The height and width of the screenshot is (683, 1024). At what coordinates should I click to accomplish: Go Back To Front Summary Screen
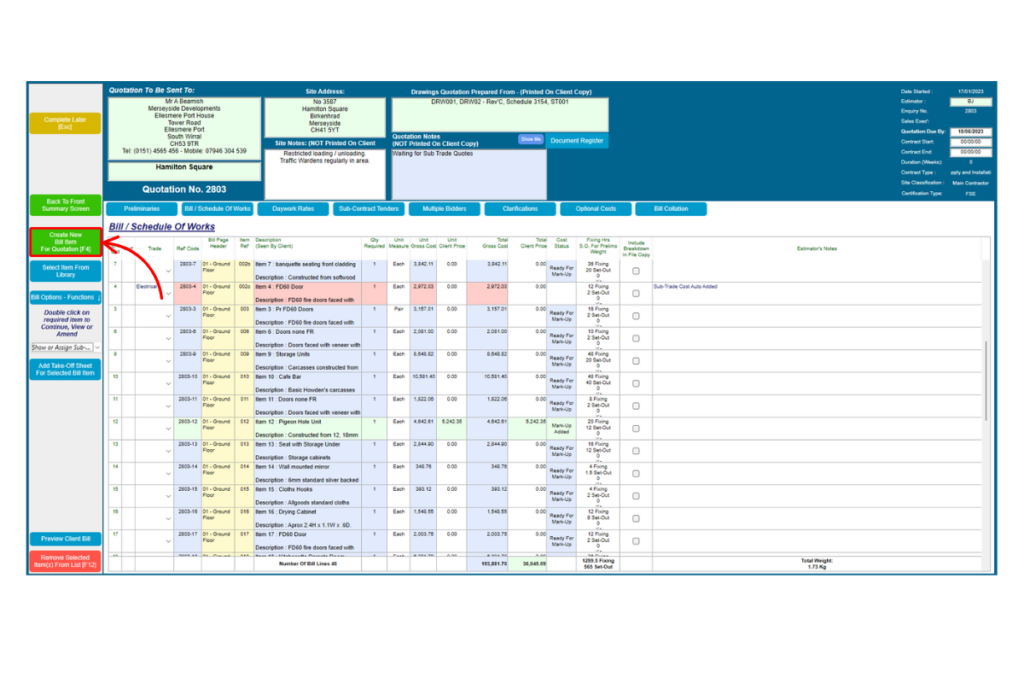point(65,205)
